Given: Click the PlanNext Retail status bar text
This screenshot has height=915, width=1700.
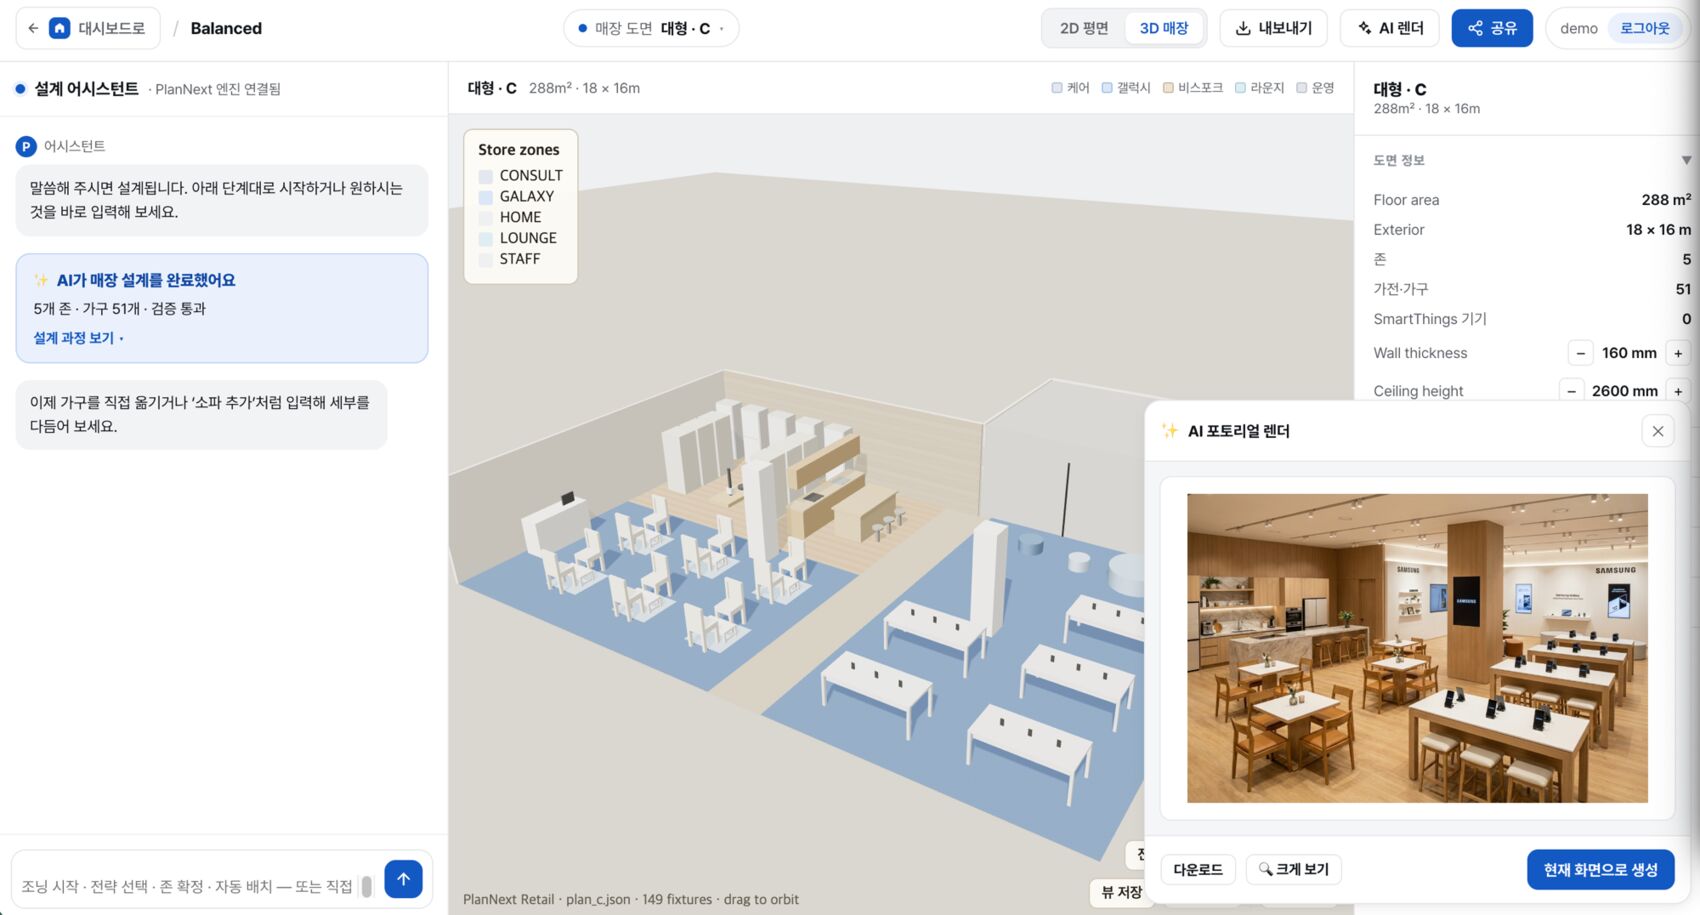Looking at the screenshot, I should [631, 899].
